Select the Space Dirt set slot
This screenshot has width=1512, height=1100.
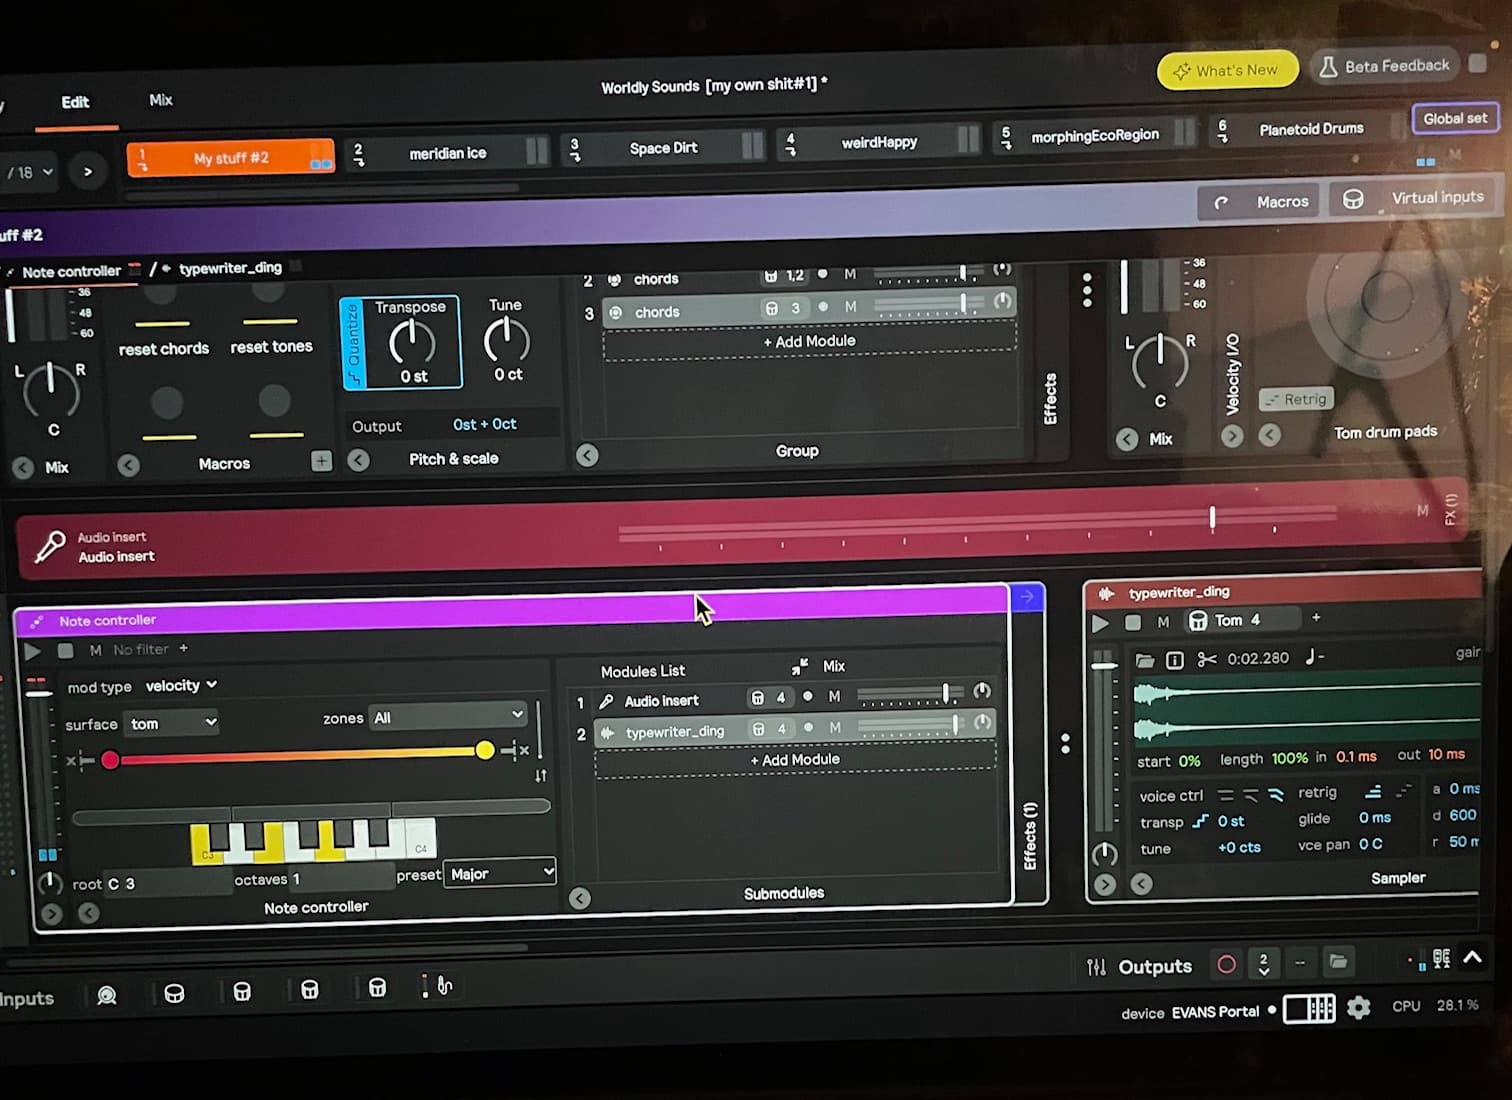(x=663, y=148)
